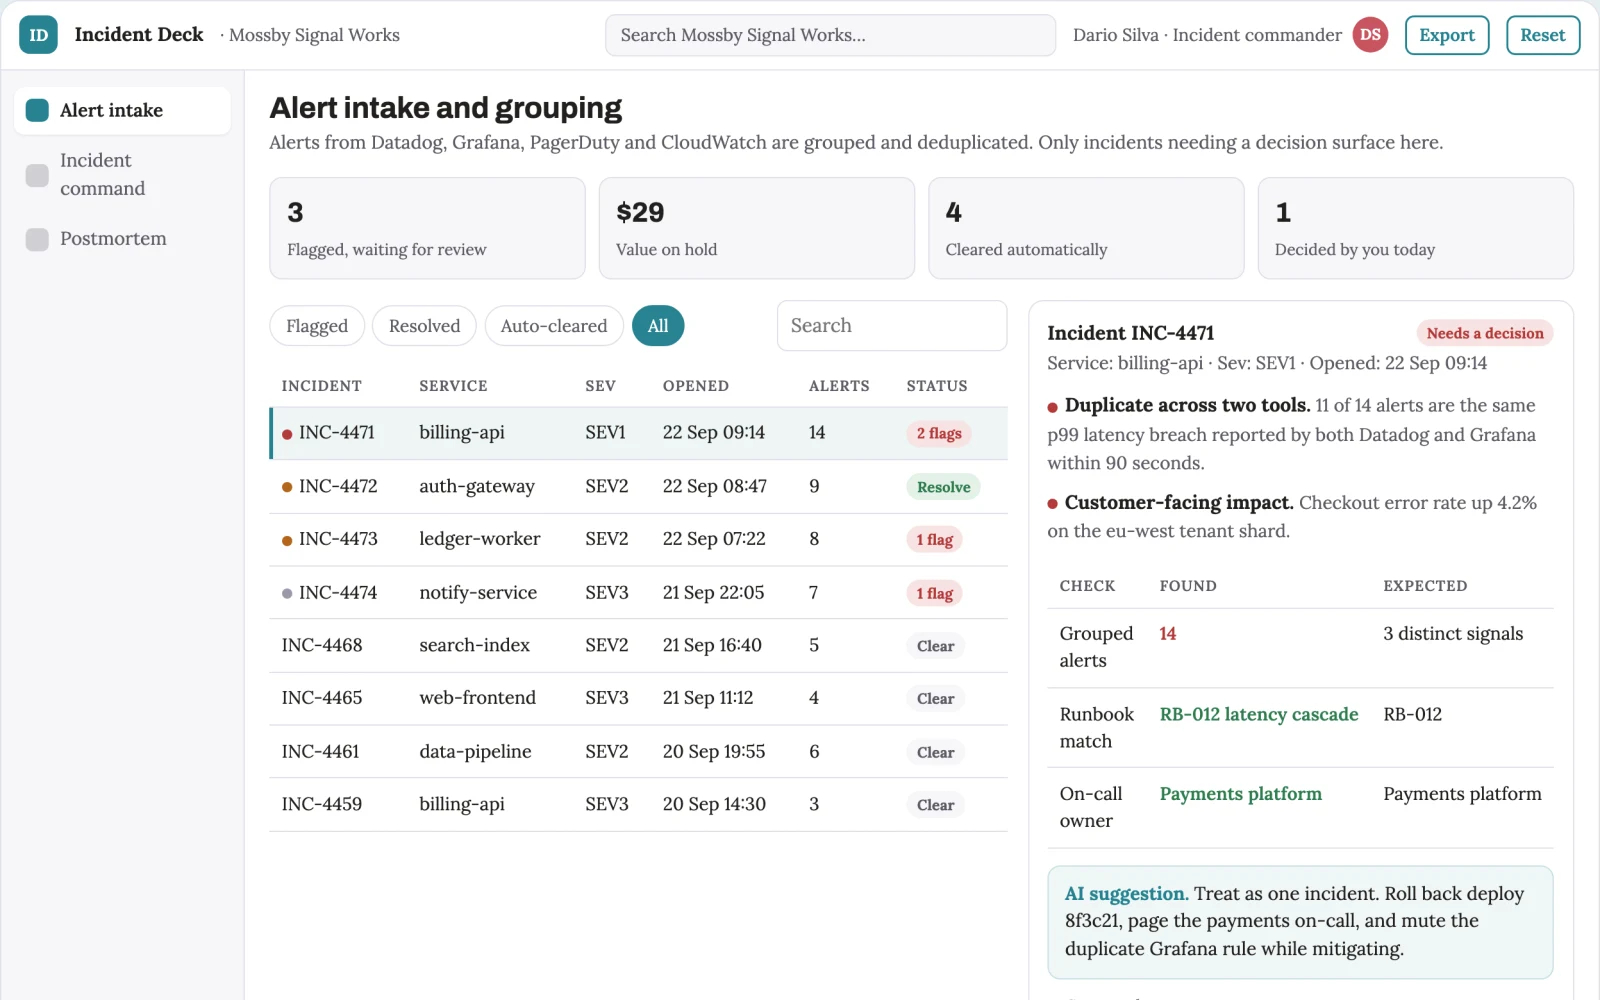The width and height of the screenshot is (1600, 1000).
Task: Click the Decided by you today card
Action: coord(1416,228)
